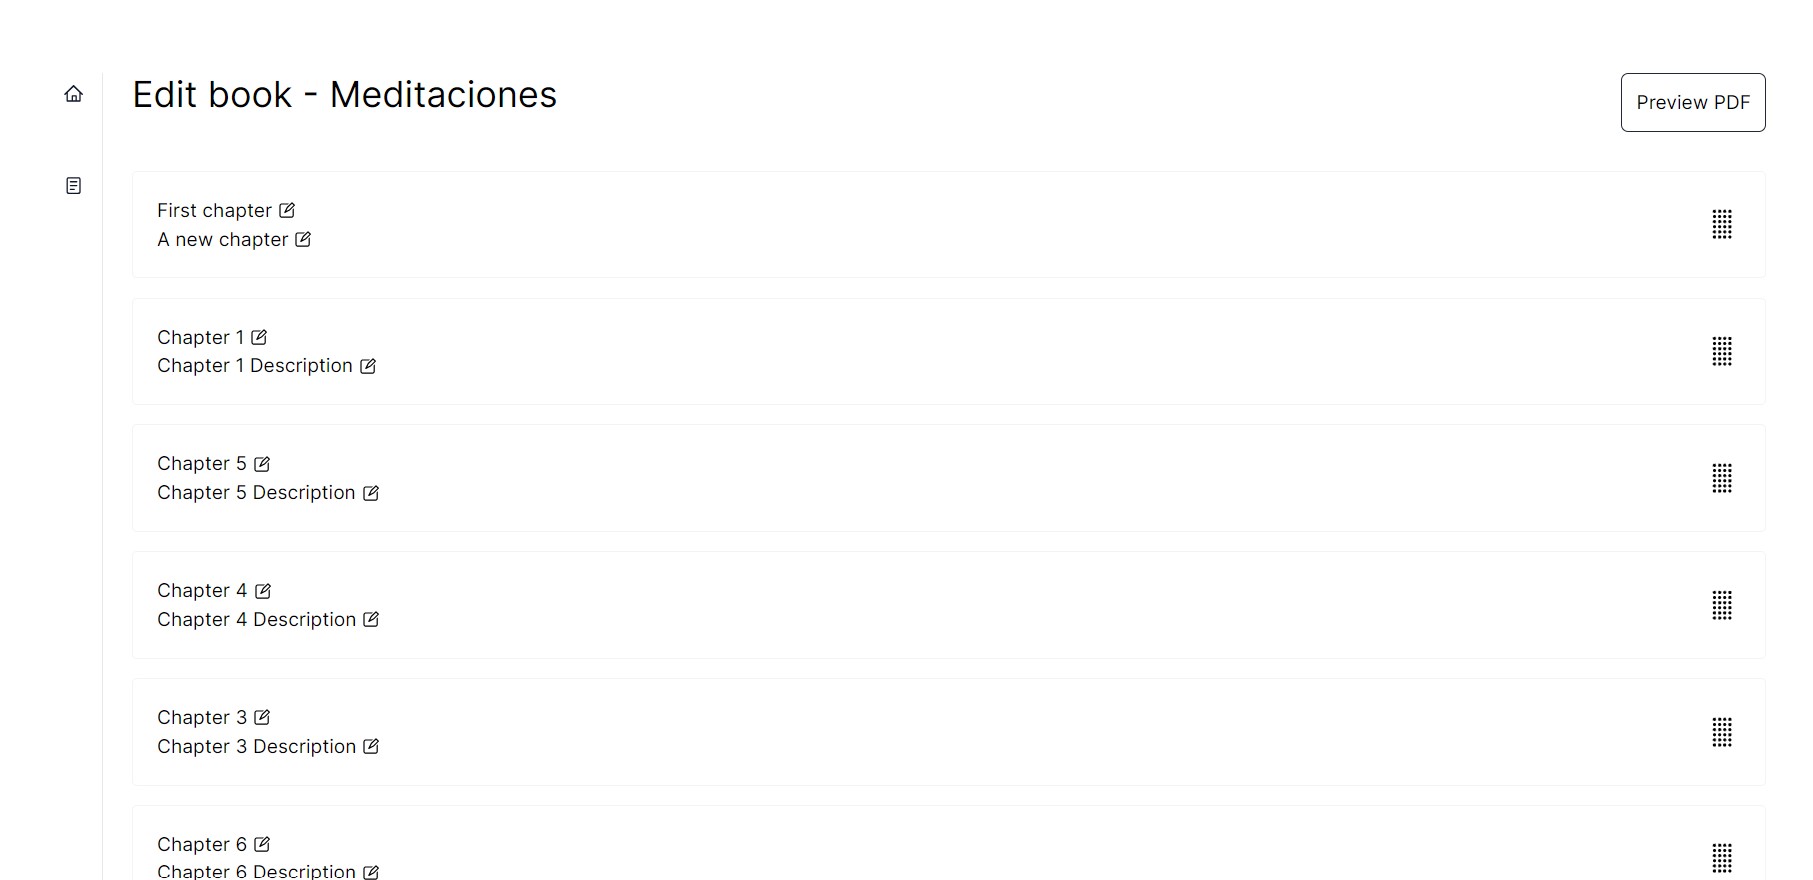
Task: Edit the 'First chapter' title
Action: (x=287, y=210)
